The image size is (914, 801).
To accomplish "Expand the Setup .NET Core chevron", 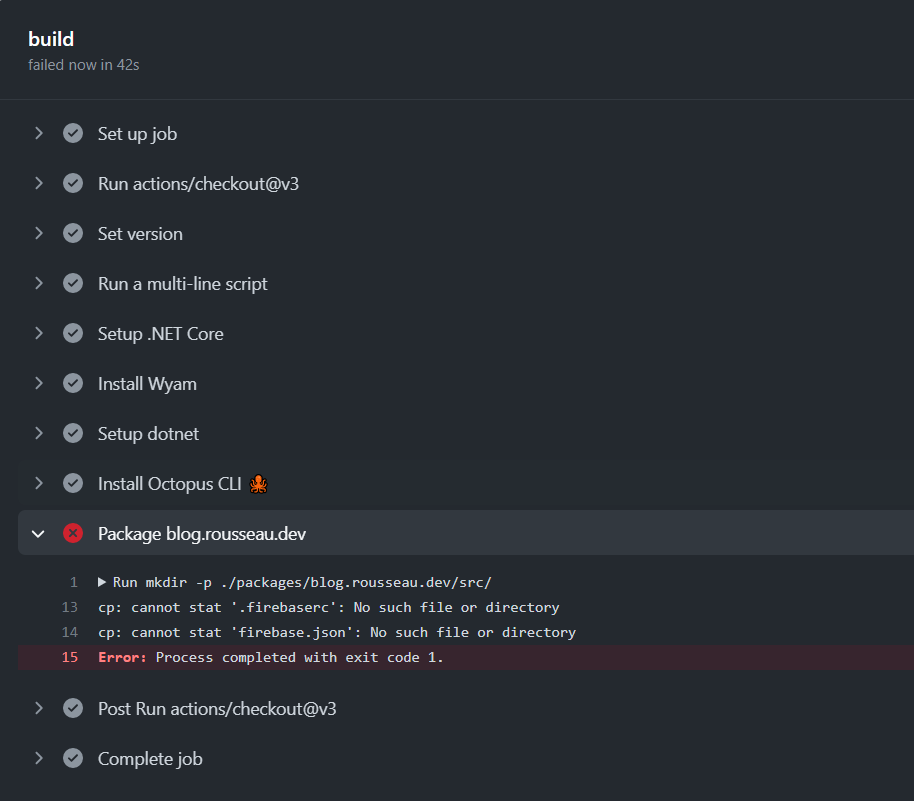I will (38, 333).
